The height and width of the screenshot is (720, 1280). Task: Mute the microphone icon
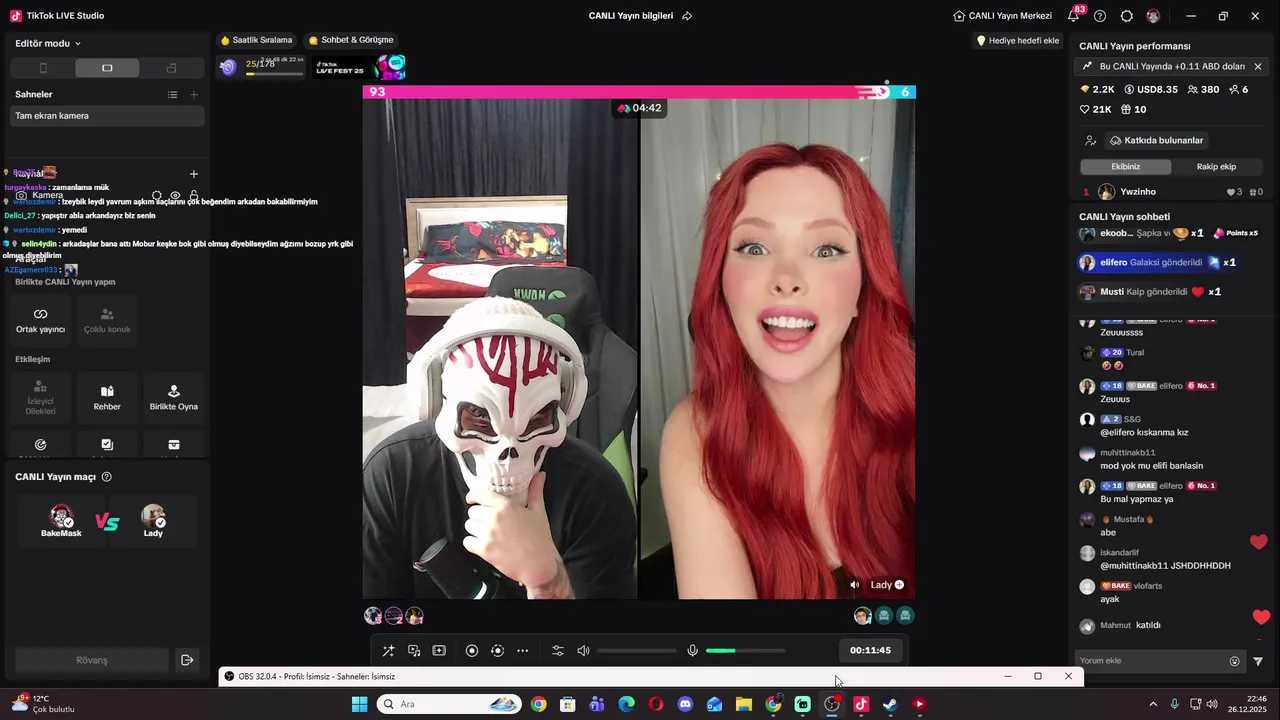point(692,651)
